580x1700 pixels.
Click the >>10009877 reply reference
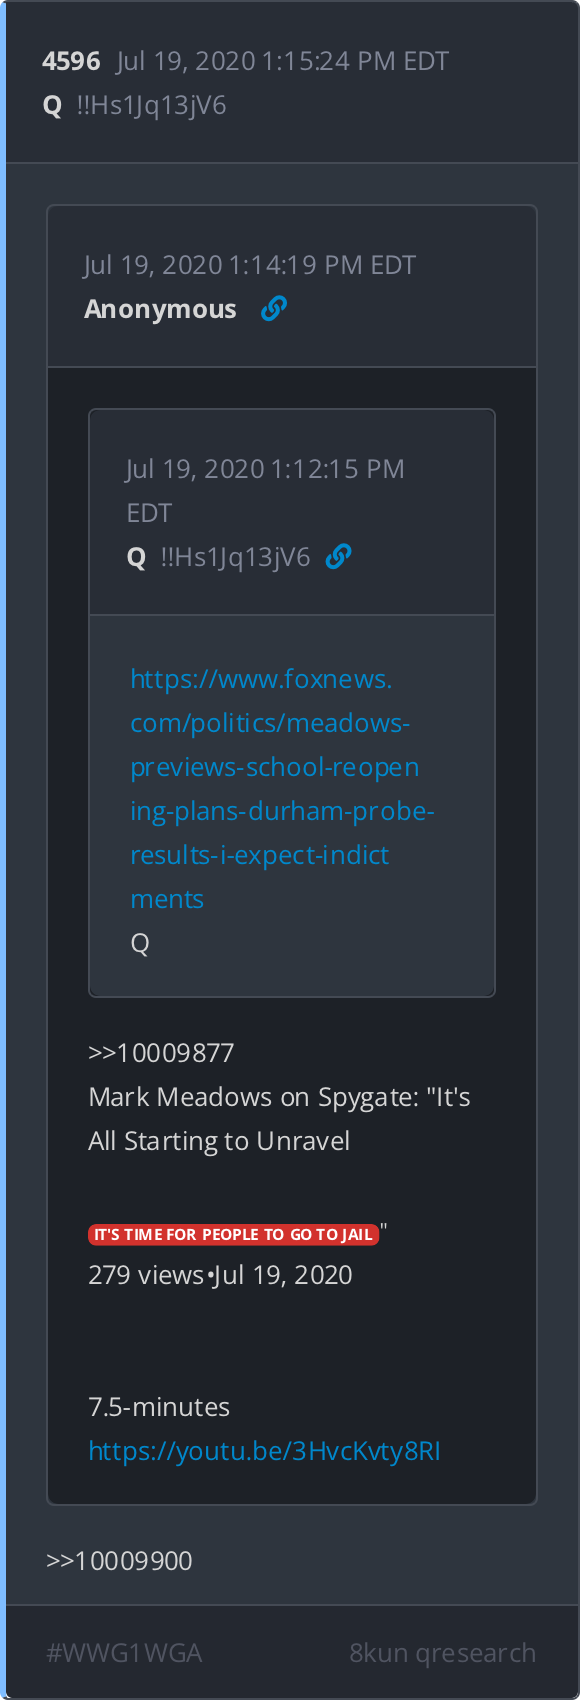[161, 1053]
